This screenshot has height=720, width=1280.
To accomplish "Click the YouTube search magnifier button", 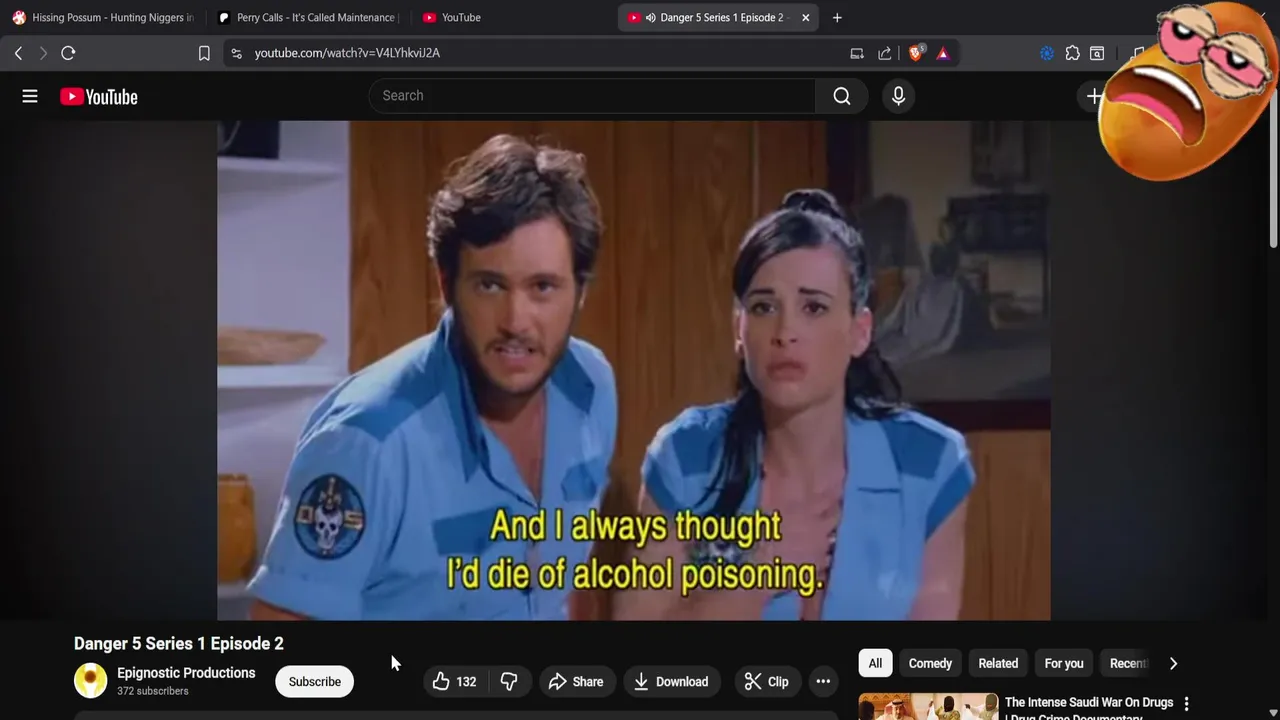I will tap(841, 96).
